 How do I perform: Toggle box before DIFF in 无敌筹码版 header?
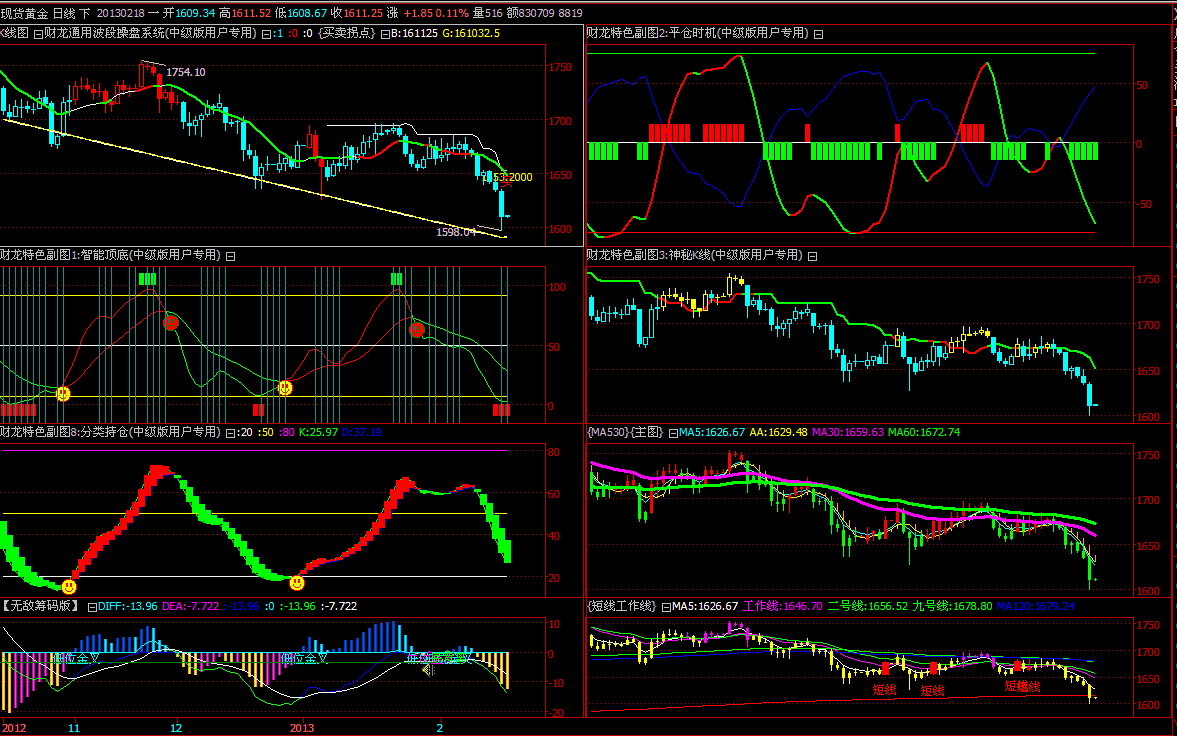(93, 606)
